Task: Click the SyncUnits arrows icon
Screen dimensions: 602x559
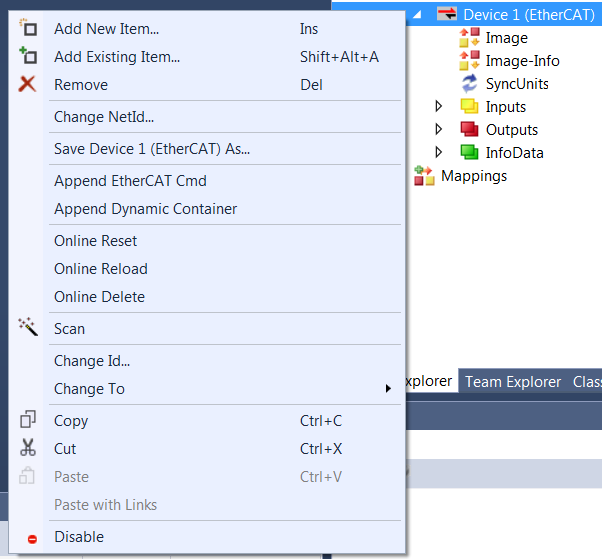Action: (470, 83)
